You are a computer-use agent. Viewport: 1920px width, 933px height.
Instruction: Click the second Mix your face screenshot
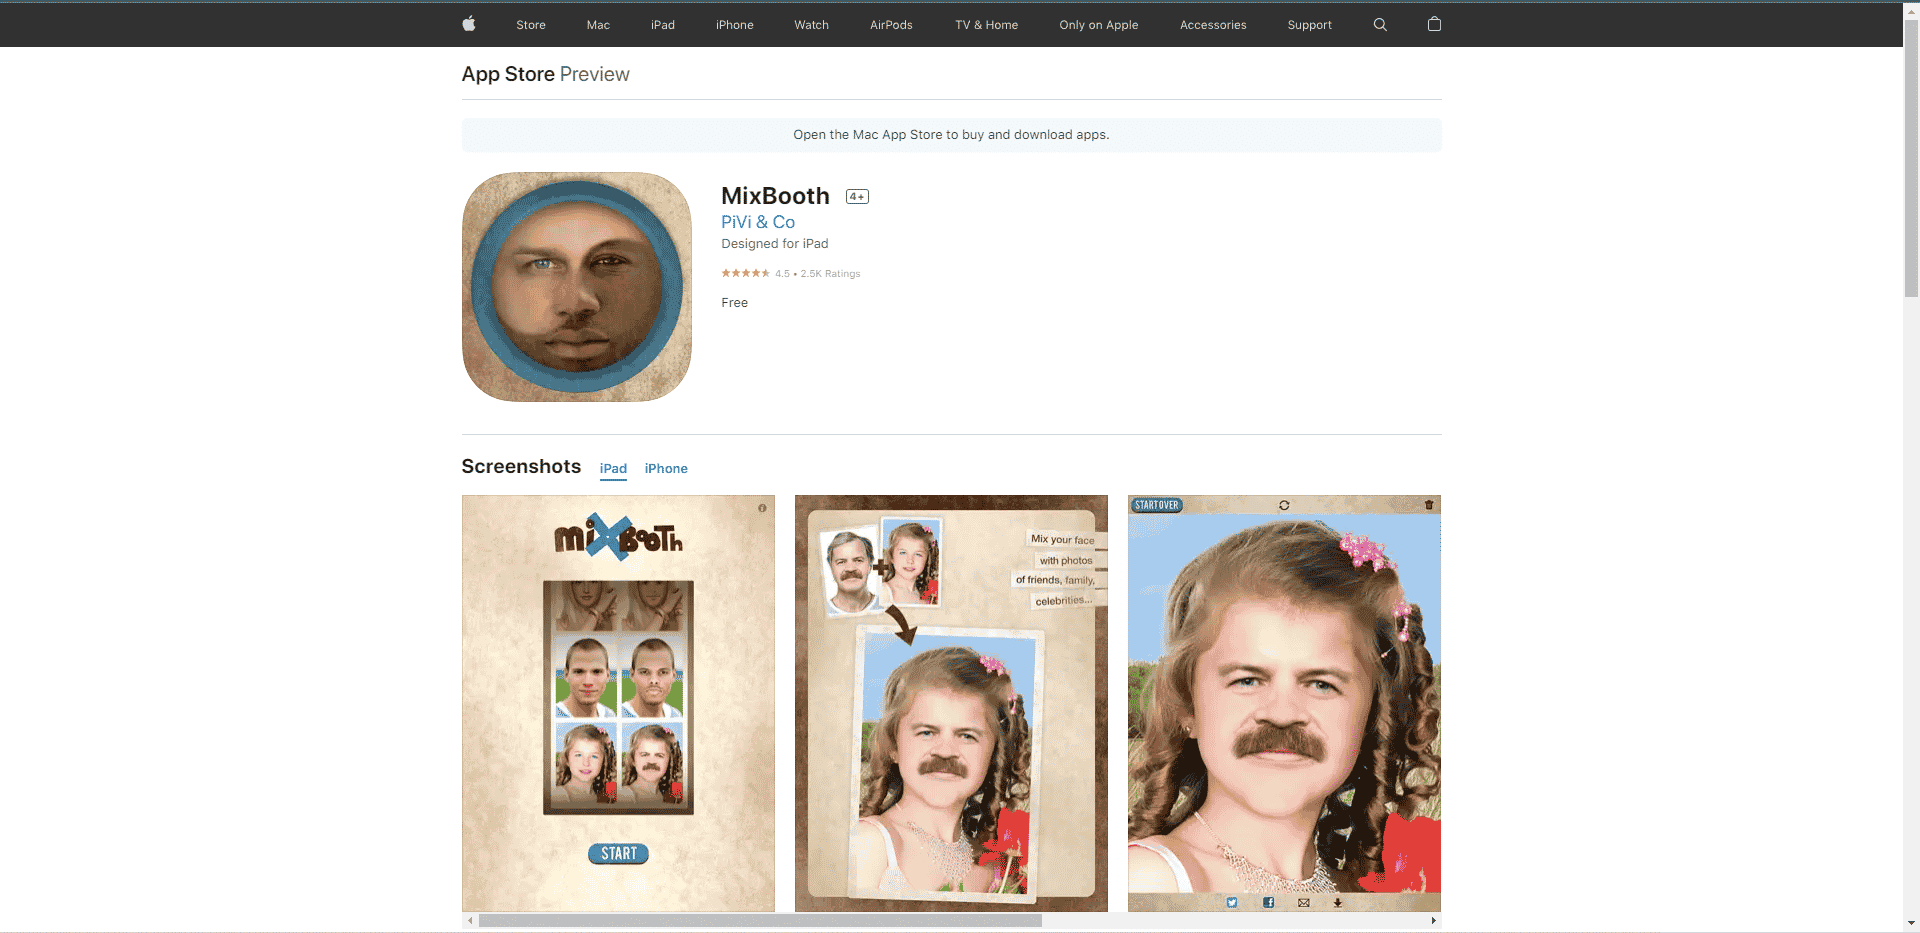(951, 703)
